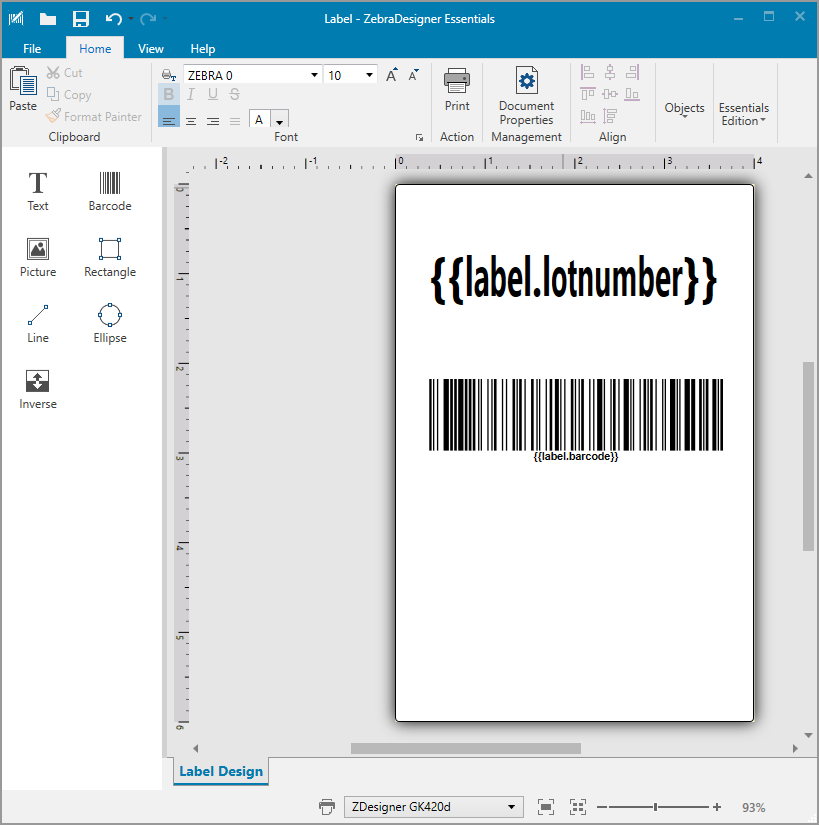
Task: Pick the Rectangle shape tool
Action: pos(110,256)
